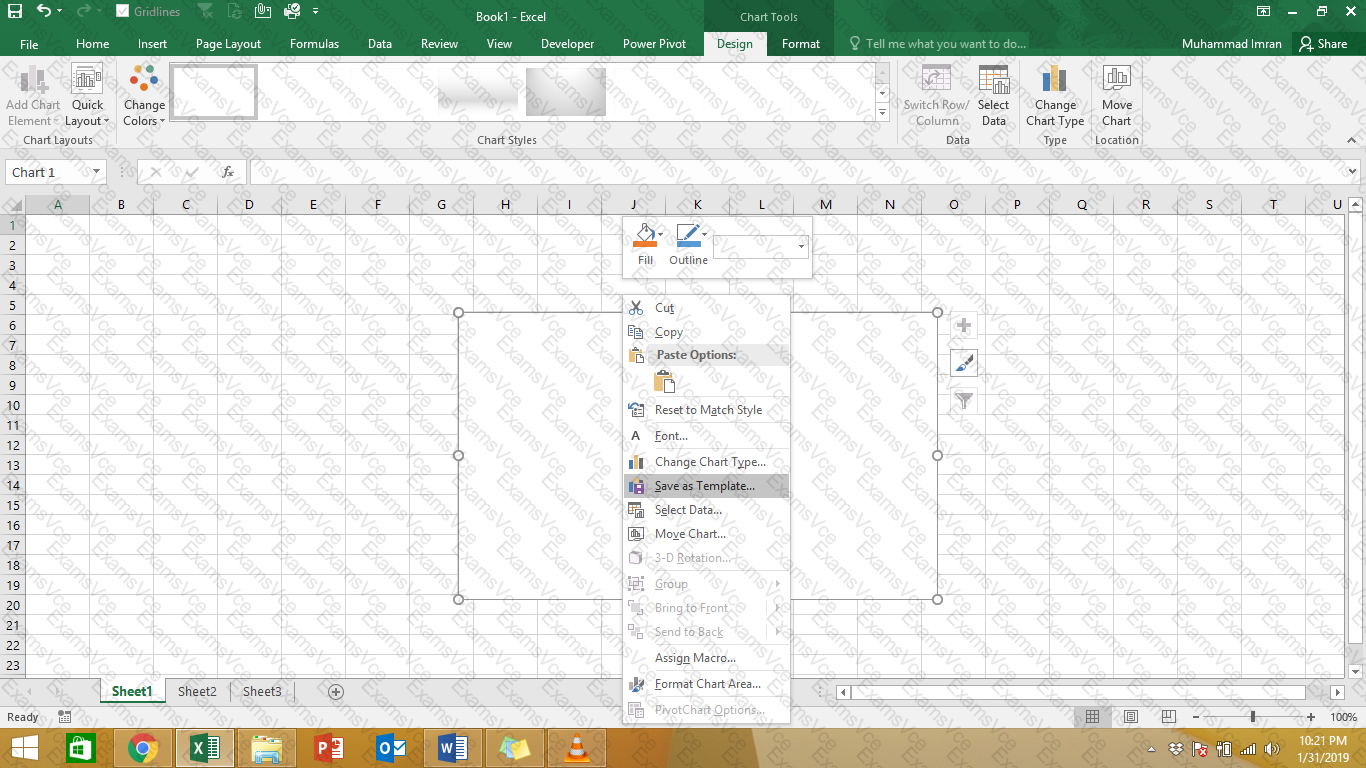Click the Paste clipboard icon under Paste Options
The height and width of the screenshot is (768, 1366).
[664, 381]
